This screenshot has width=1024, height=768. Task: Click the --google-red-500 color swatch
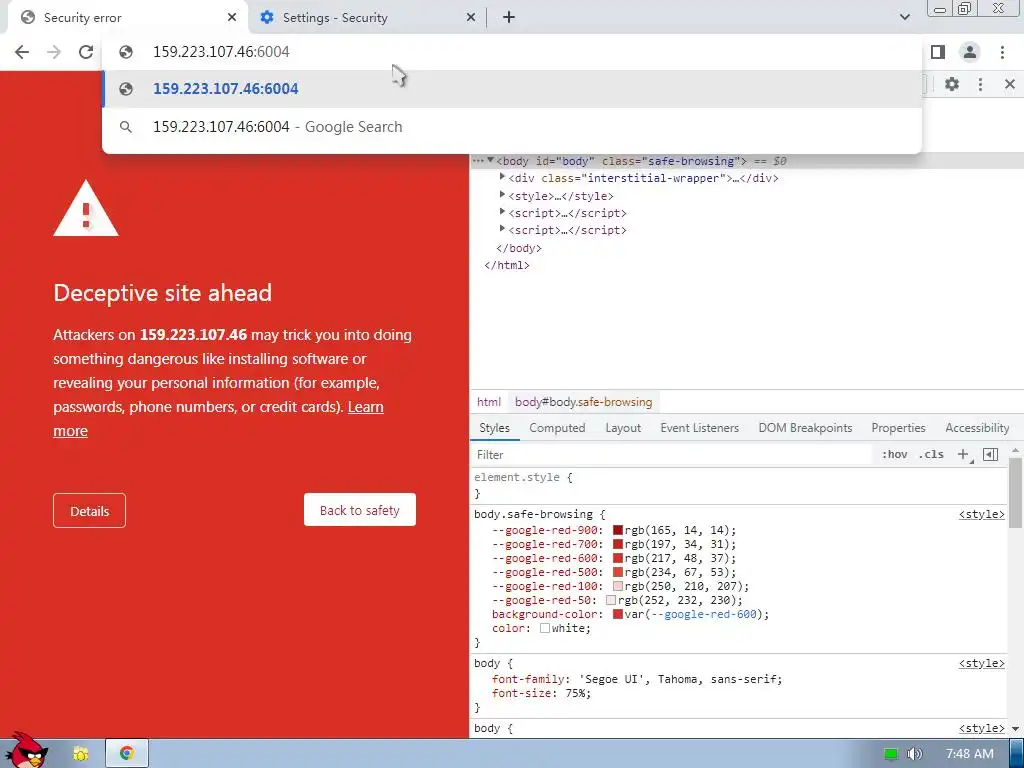click(x=618, y=572)
